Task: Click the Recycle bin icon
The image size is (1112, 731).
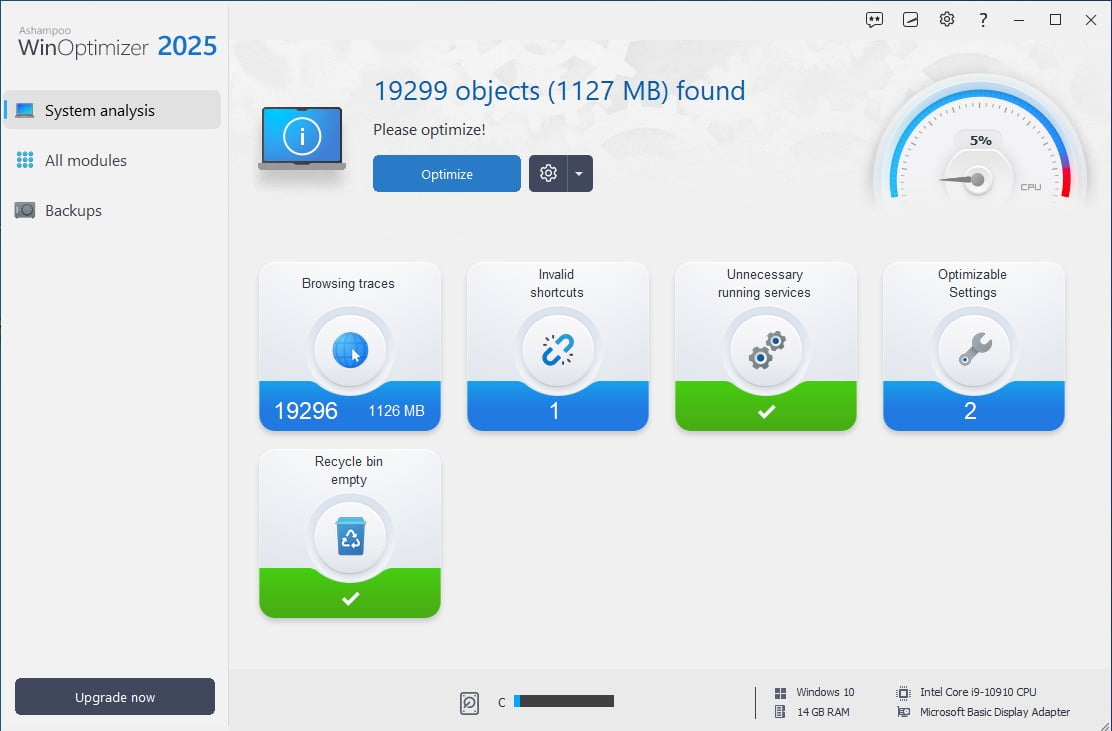Action: [350, 537]
